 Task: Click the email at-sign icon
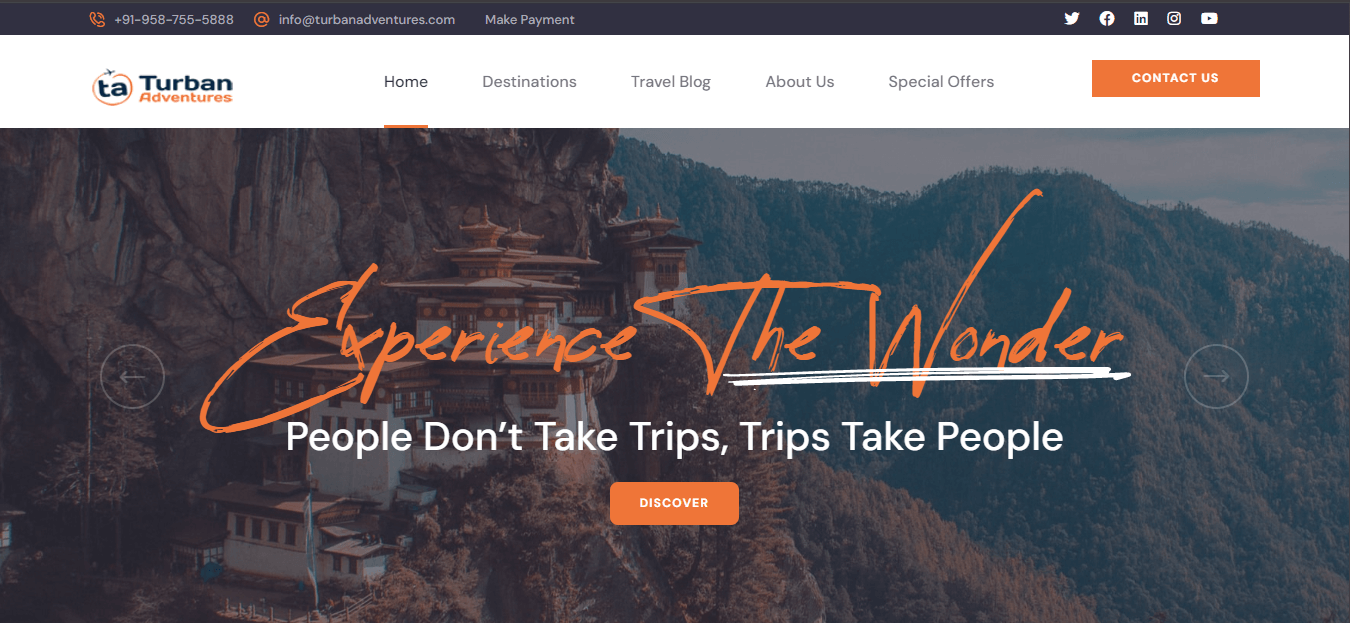point(262,19)
